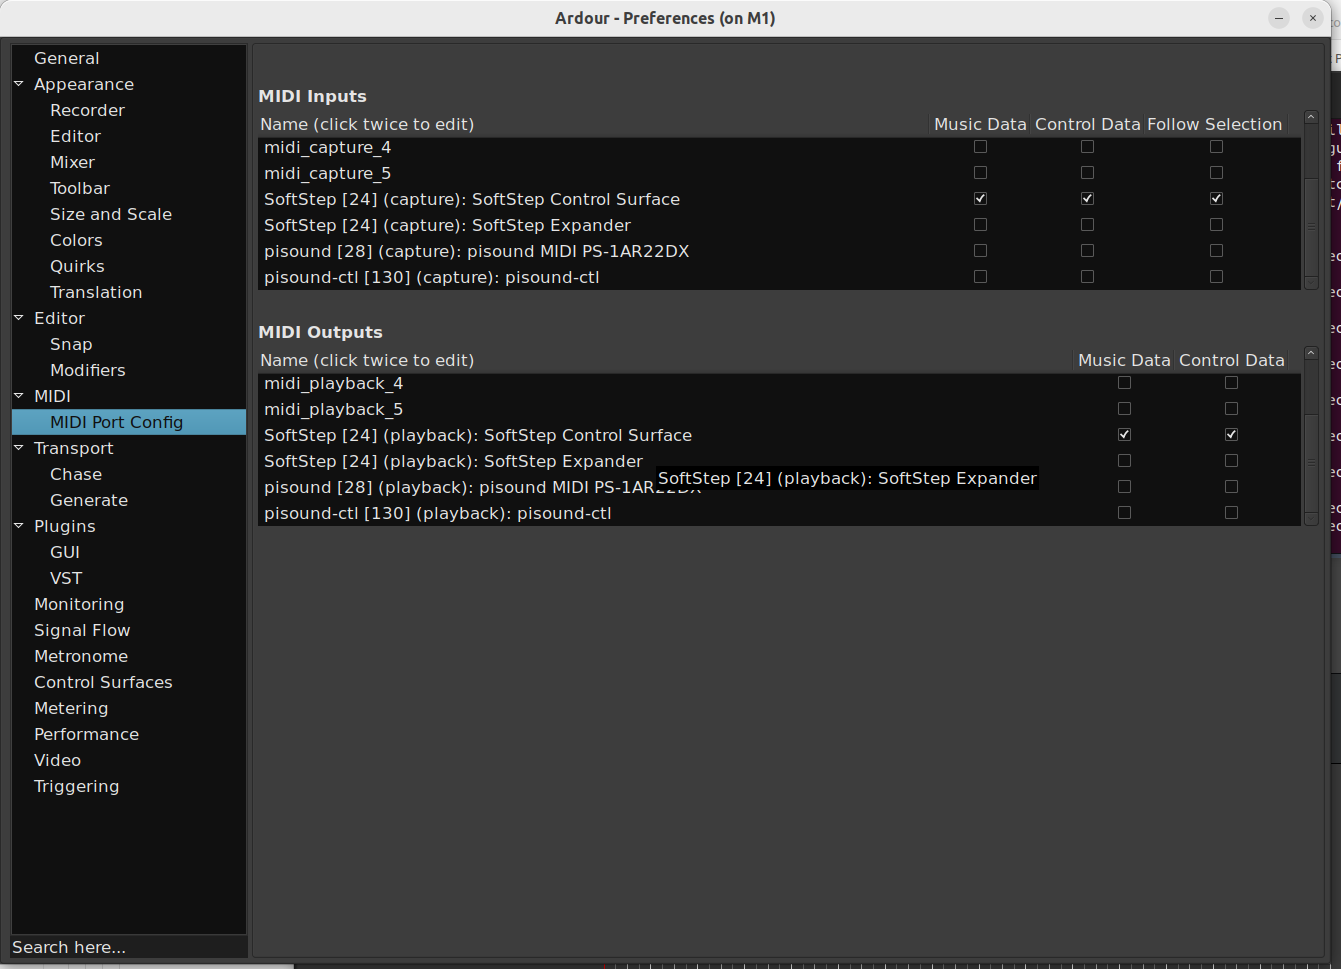Collapse the Plugins tree section

click(x=19, y=526)
